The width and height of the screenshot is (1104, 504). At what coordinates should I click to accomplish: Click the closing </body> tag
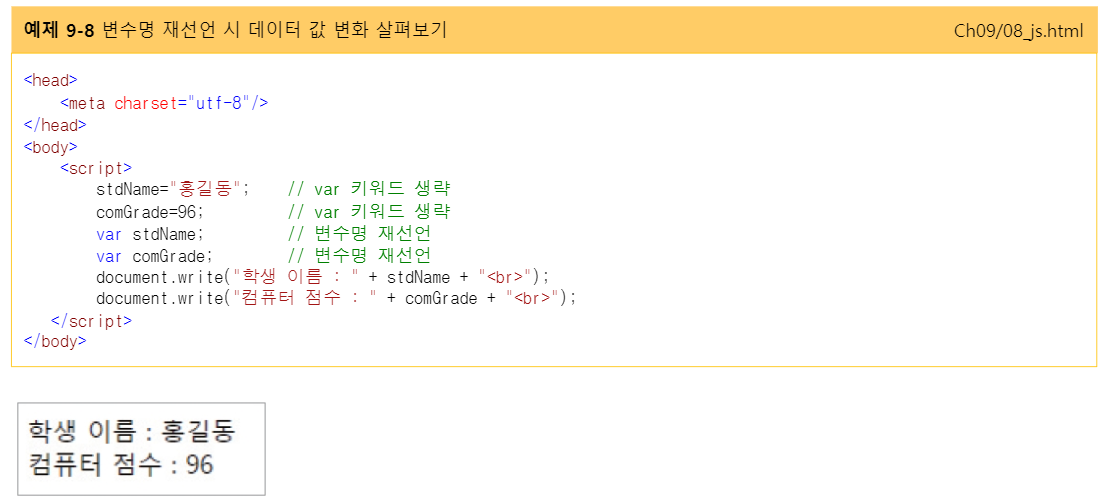point(55,341)
